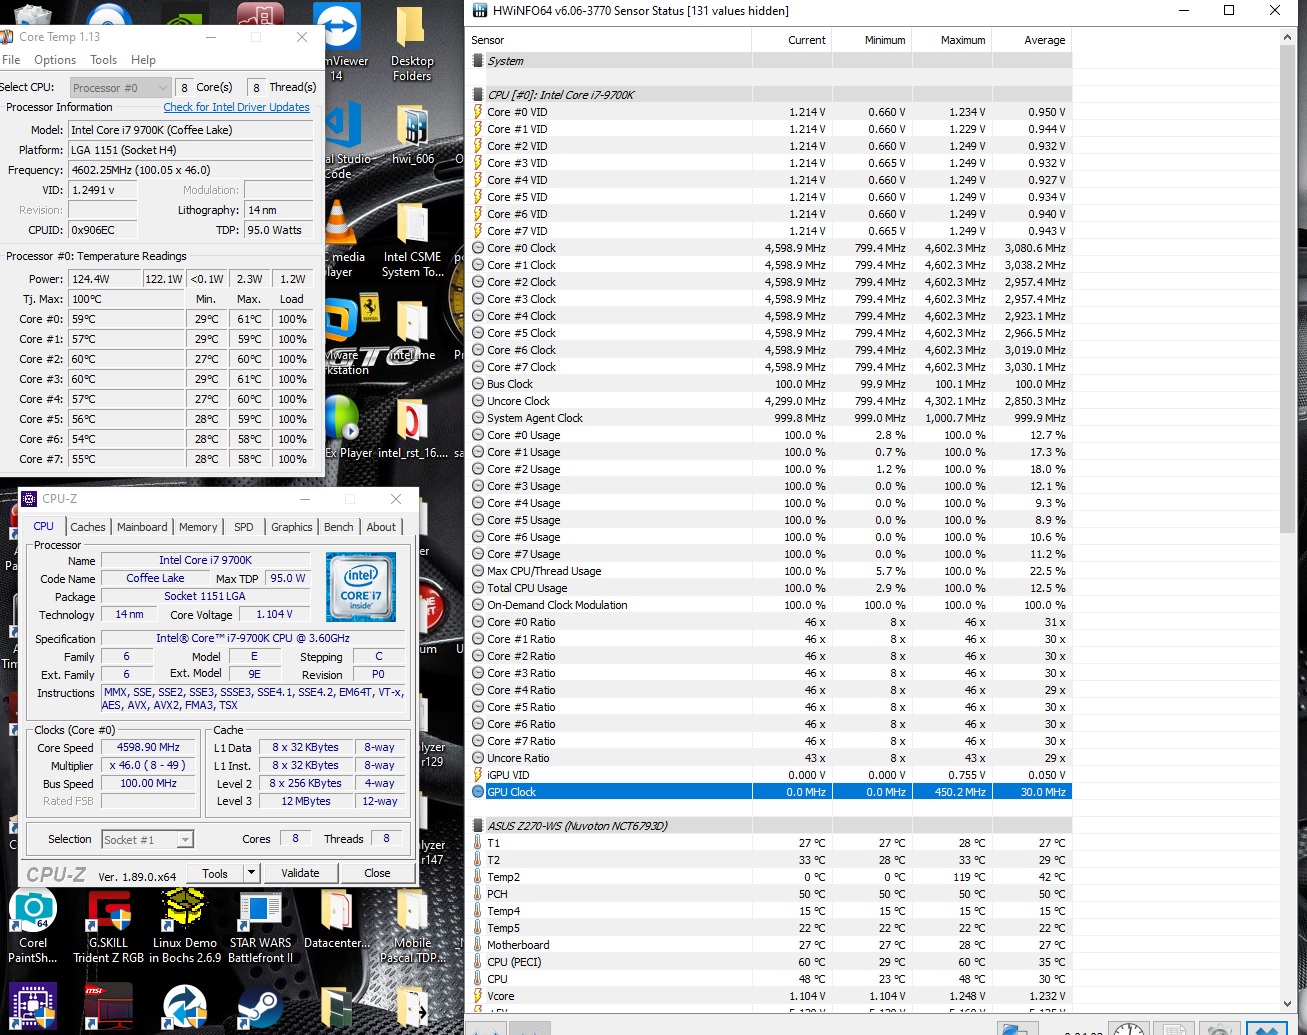The image size is (1307, 1035).
Task: Open Core Temp File menu
Action: click(x=11, y=60)
